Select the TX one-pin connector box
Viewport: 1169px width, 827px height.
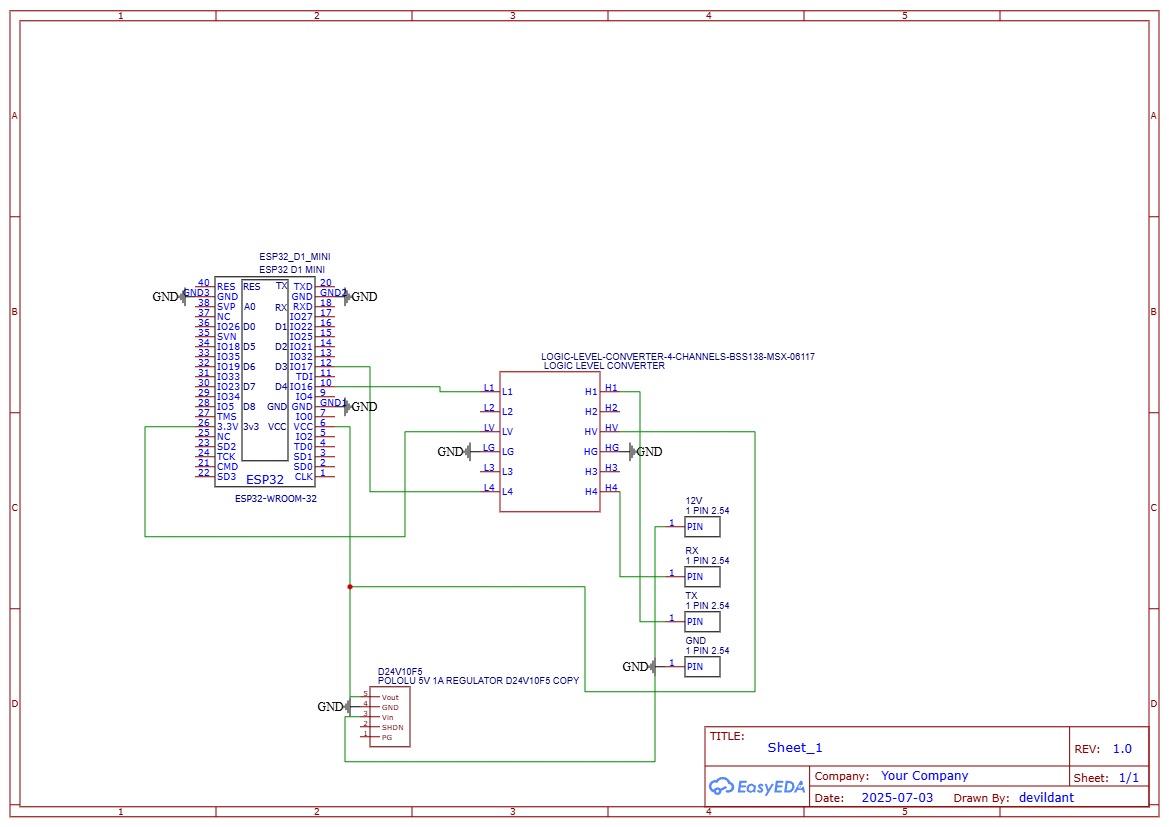702,622
